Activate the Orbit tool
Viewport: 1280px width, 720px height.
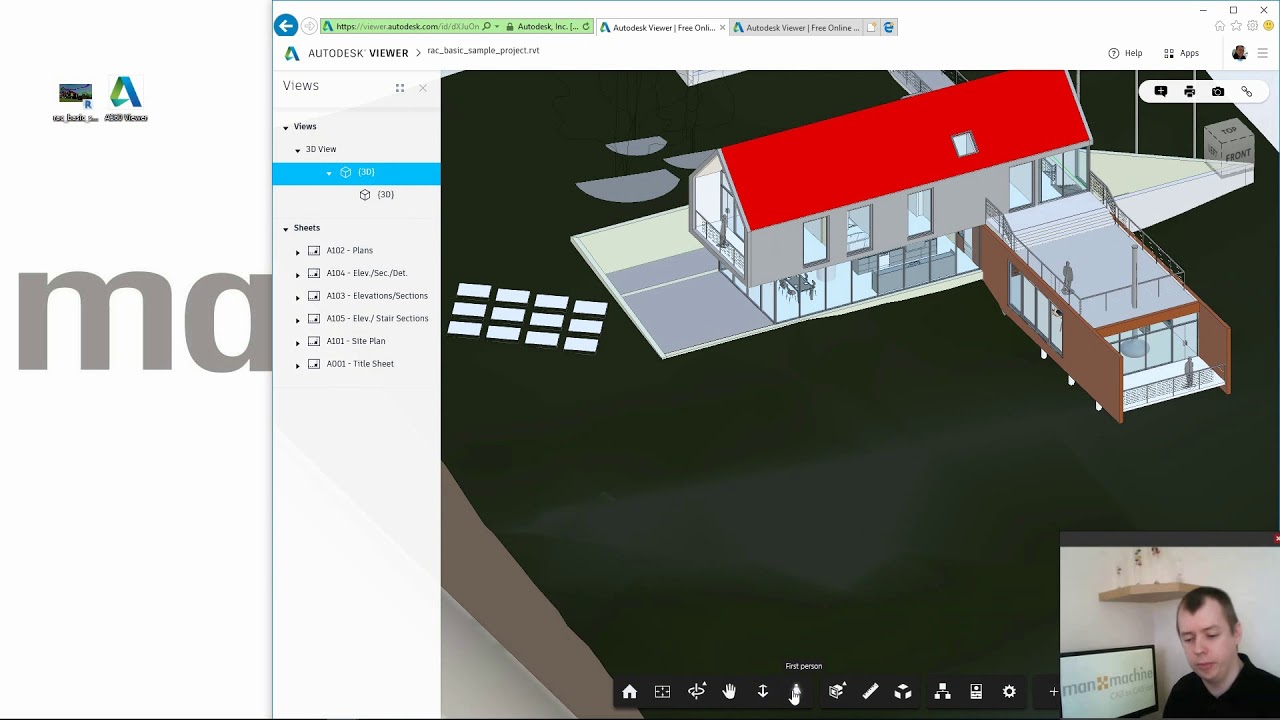(x=696, y=692)
